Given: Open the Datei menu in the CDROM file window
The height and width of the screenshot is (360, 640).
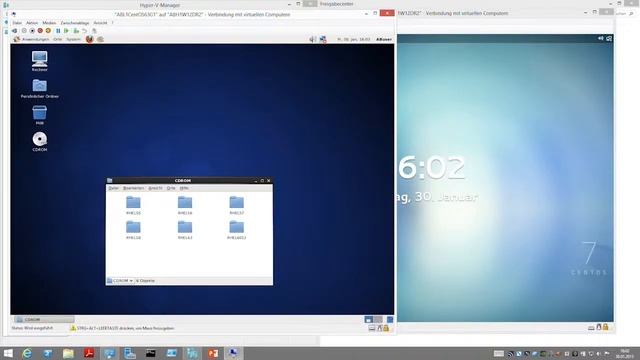Looking at the screenshot, I should coord(113,188).
